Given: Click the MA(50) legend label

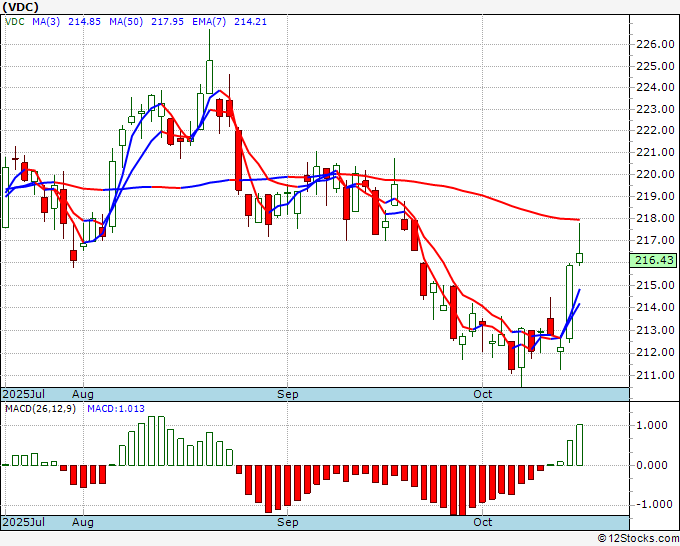Looking at the screenshot, I should pyautogui.click(x=126, y=22).
